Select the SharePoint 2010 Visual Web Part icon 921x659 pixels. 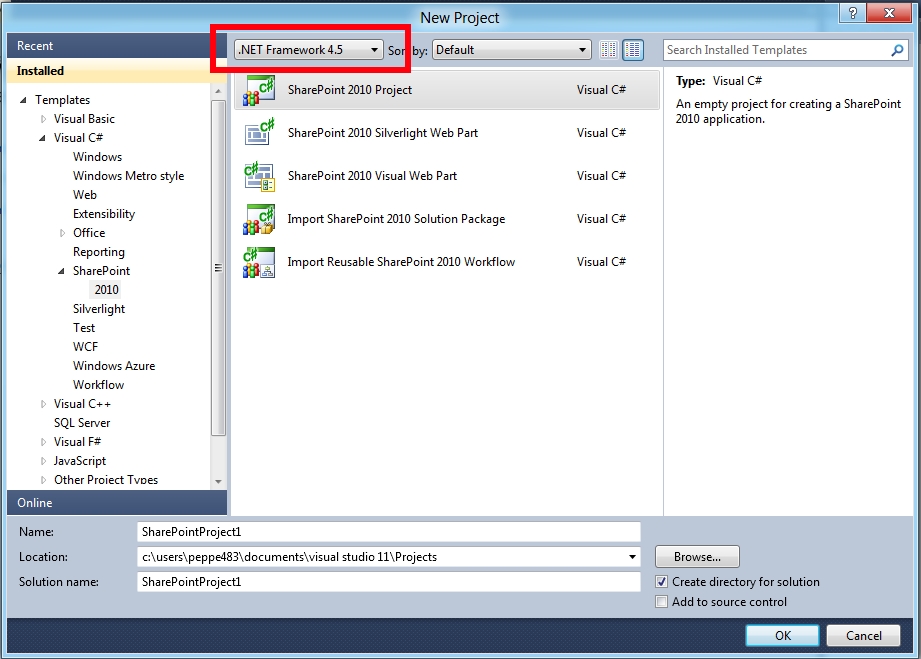click(x=259, y=176)
